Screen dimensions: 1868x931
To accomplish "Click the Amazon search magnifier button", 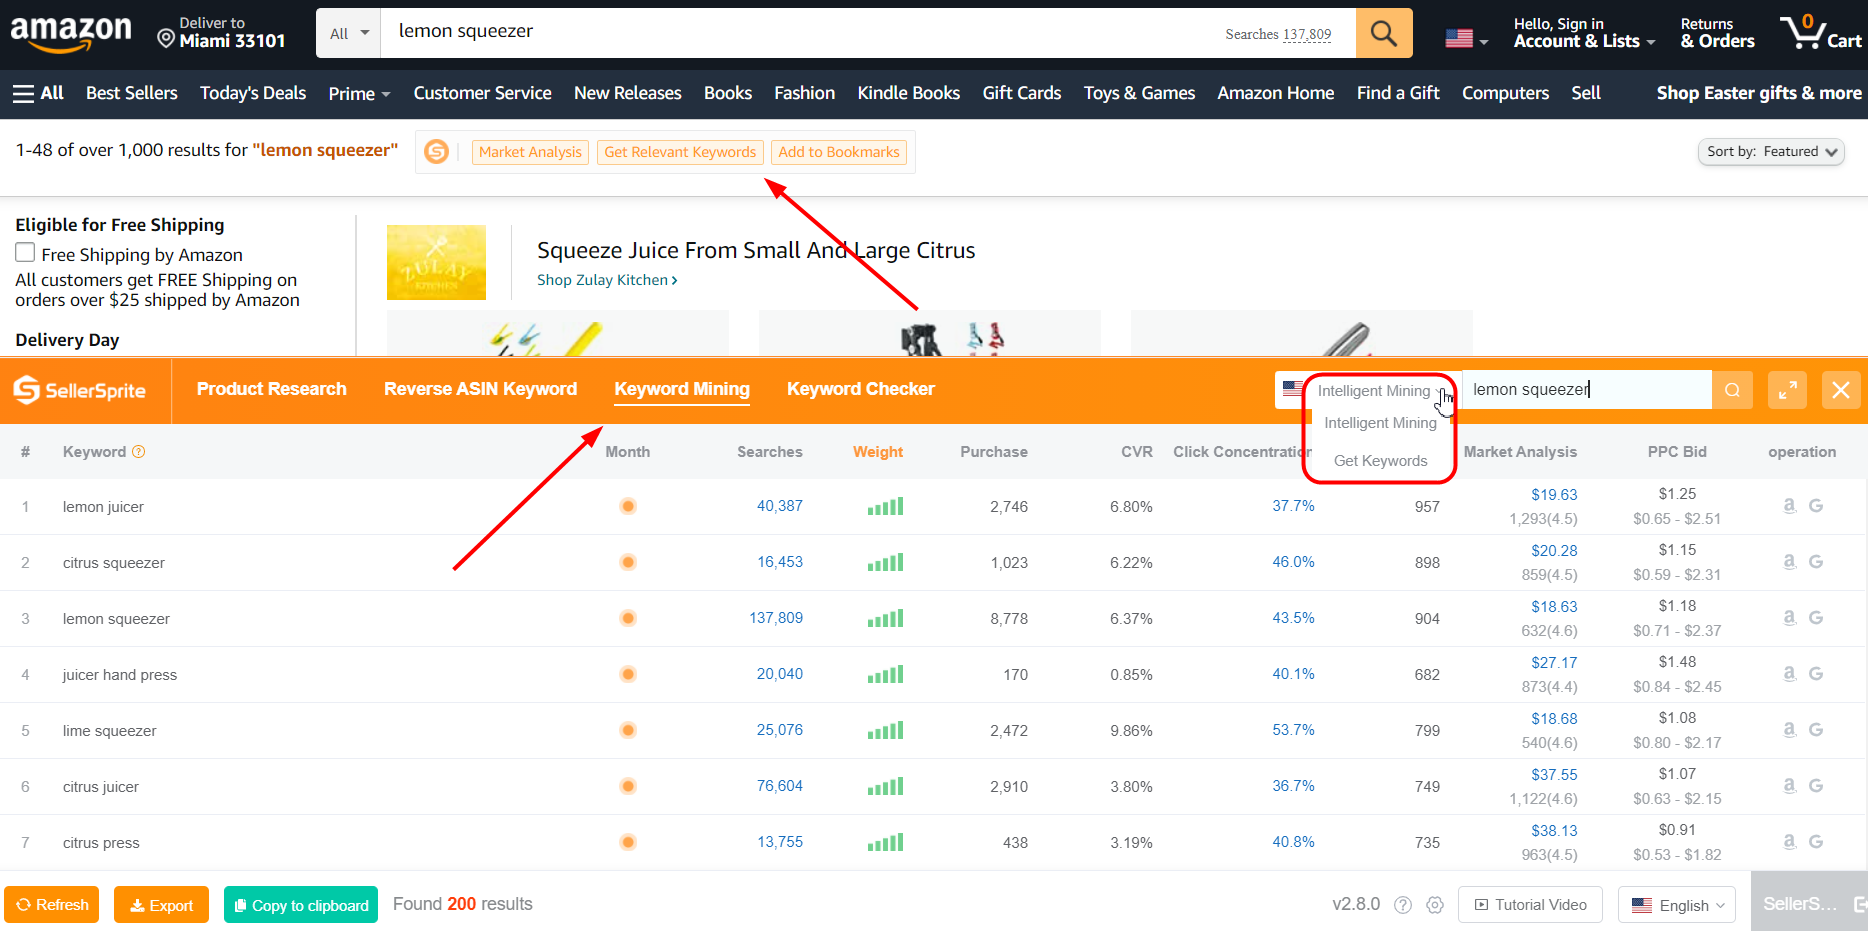I will coord(1384,33).
